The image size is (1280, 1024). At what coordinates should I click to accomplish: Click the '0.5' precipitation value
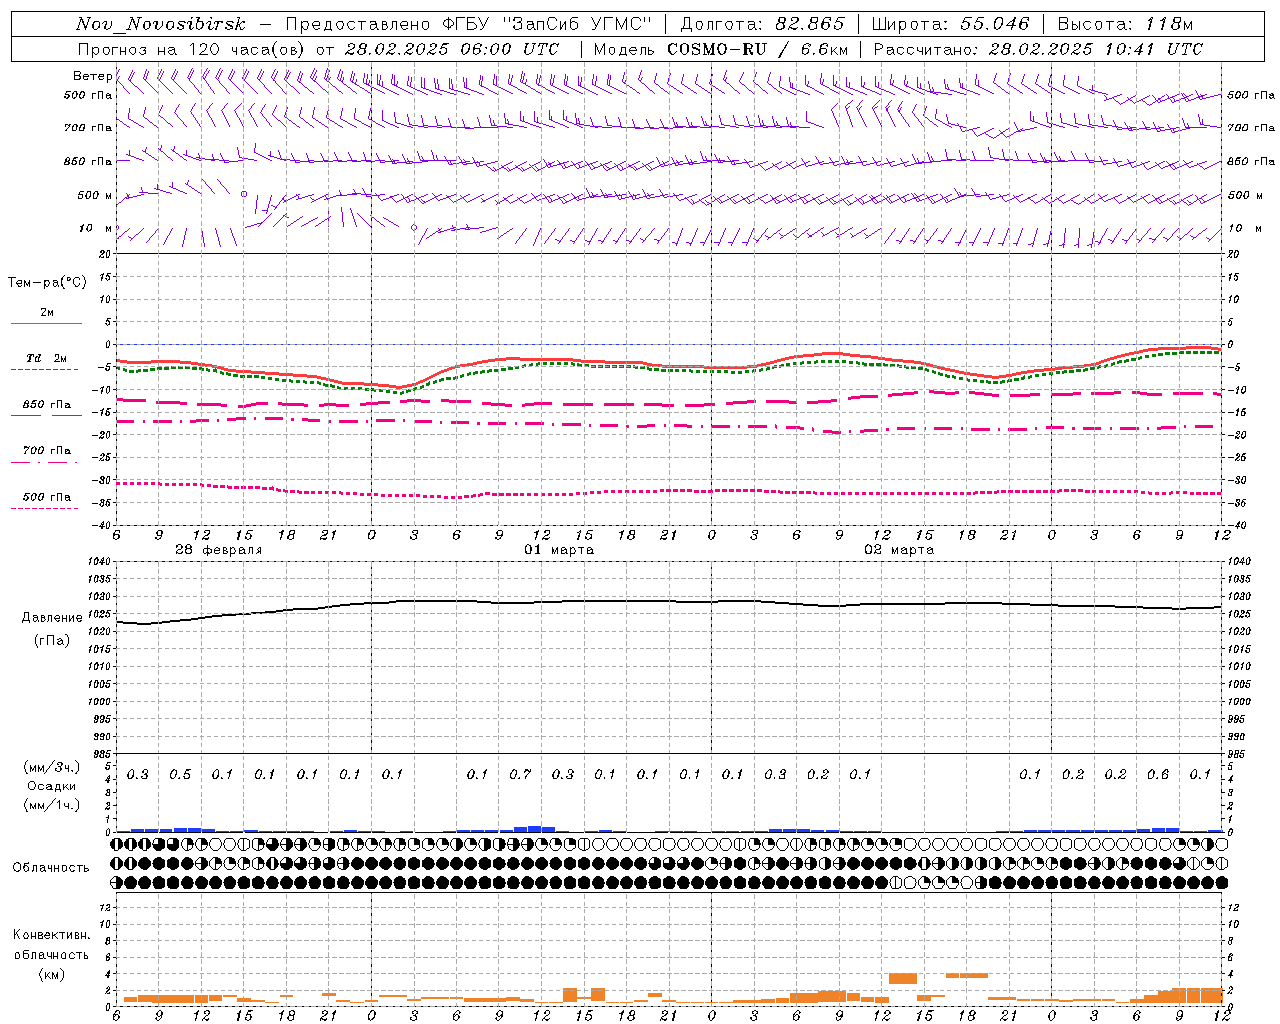180,774
